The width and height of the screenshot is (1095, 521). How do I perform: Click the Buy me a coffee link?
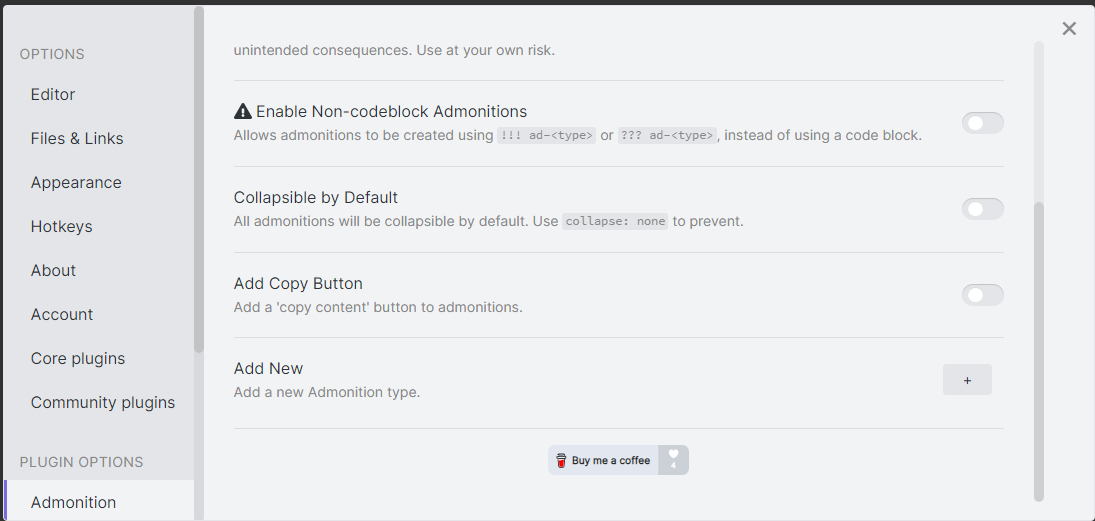(610, 461)
